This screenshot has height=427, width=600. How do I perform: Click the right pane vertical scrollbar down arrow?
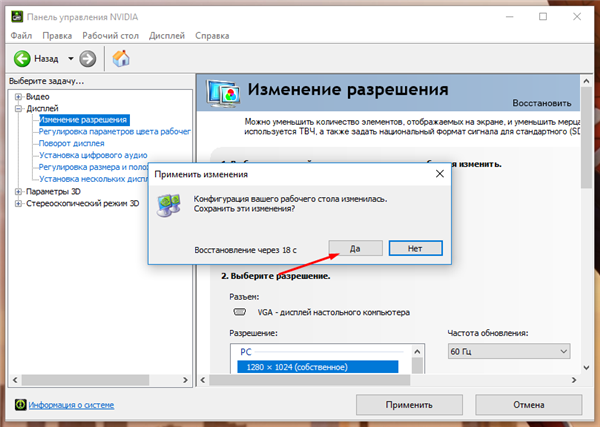(x=586, y=368)
